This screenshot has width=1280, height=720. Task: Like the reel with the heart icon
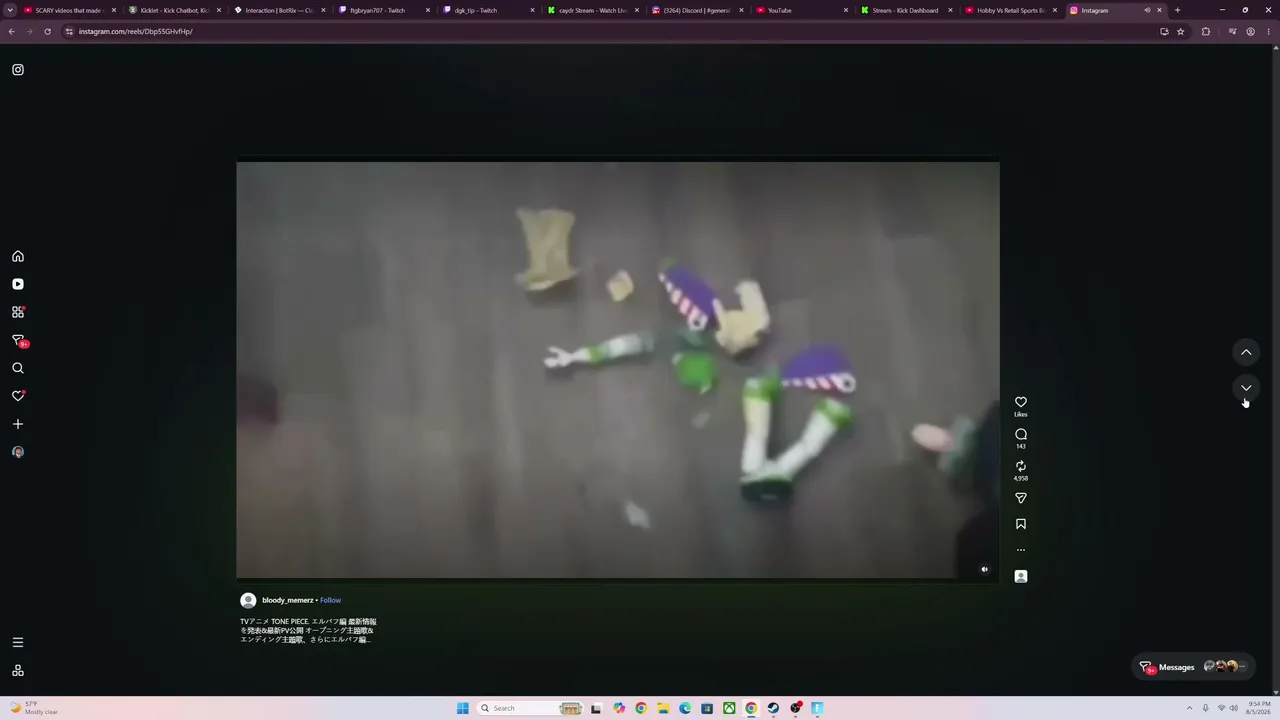(1021, 402)
